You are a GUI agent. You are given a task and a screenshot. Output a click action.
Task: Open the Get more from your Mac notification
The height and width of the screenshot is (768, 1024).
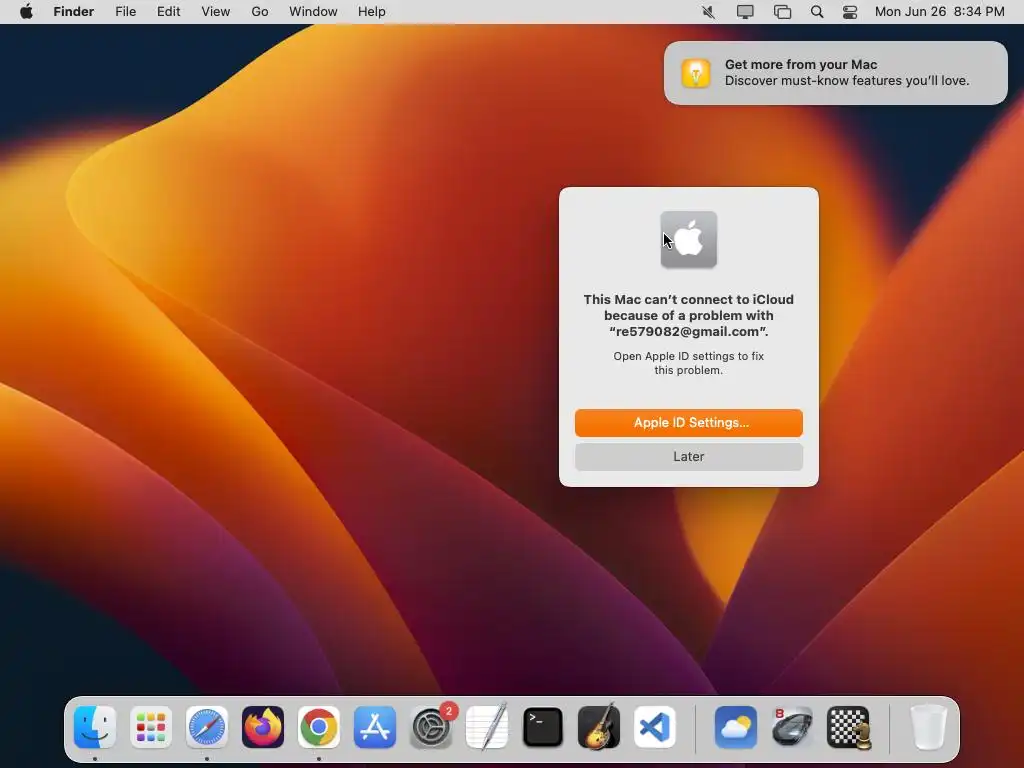[x=836, y=72]
